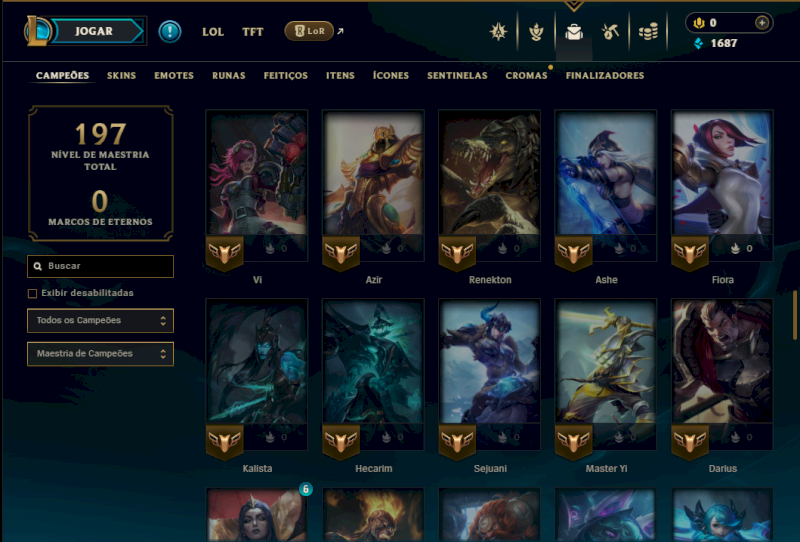Expand the top center down-arrow chevron

tap(574, 6)
